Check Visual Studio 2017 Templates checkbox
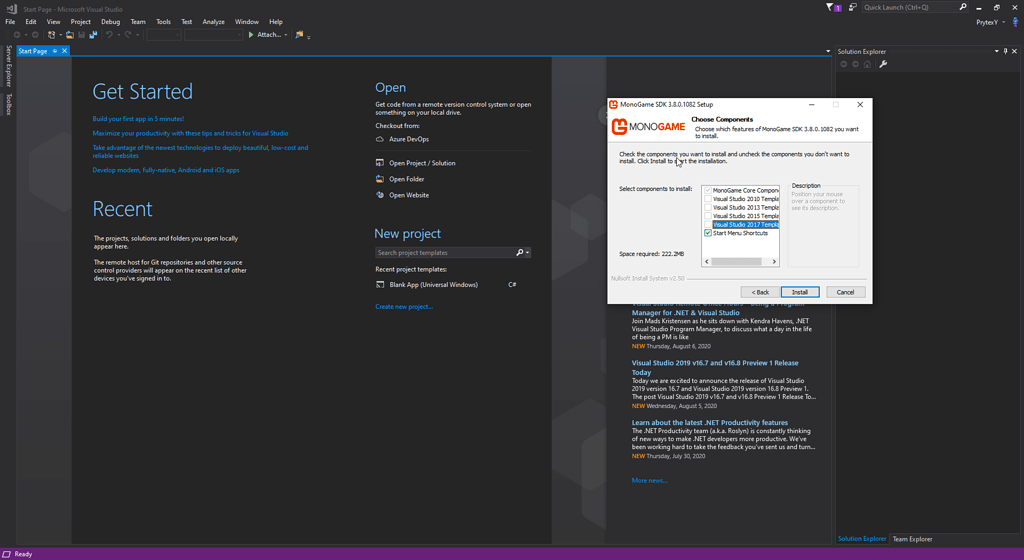The image size is (1024, 560). coord(708,225)
